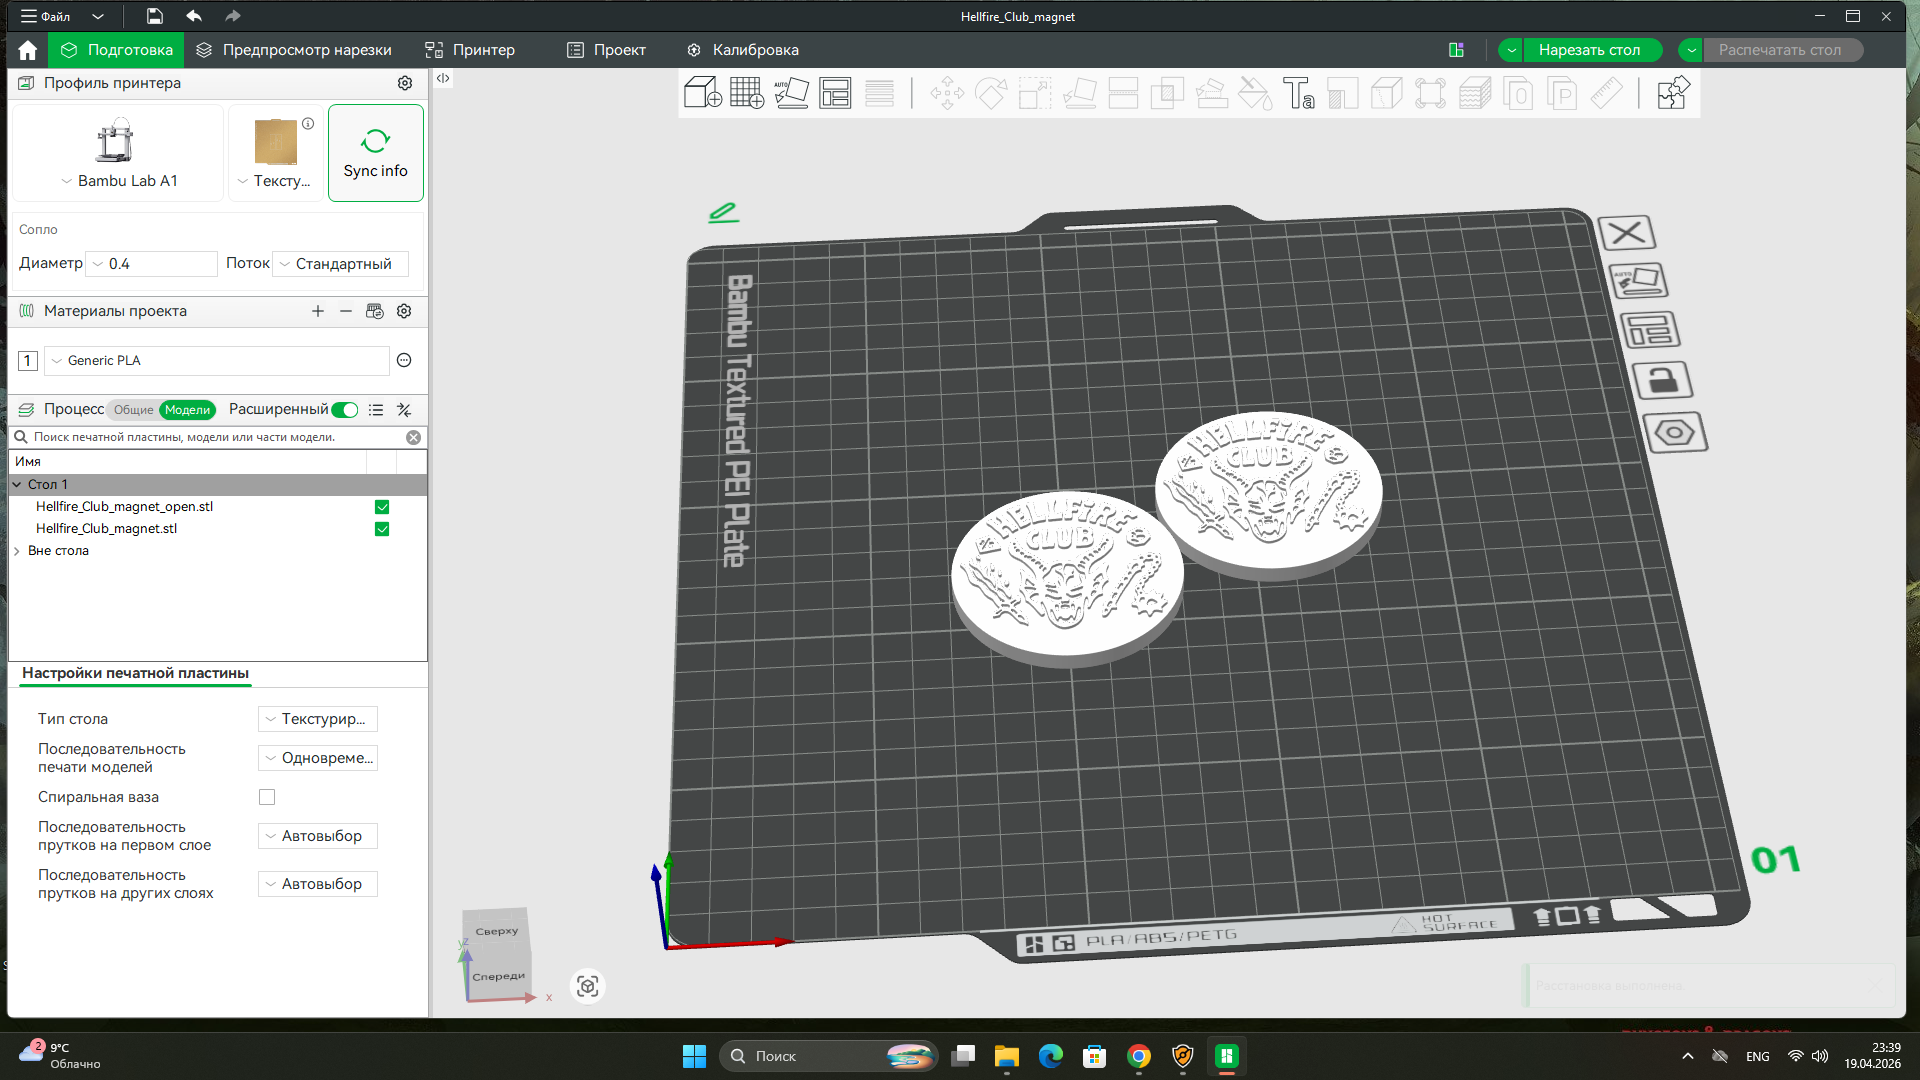Toggle the Расширенный mode switch
The image size is (1920, 1080).
point(345,410)
